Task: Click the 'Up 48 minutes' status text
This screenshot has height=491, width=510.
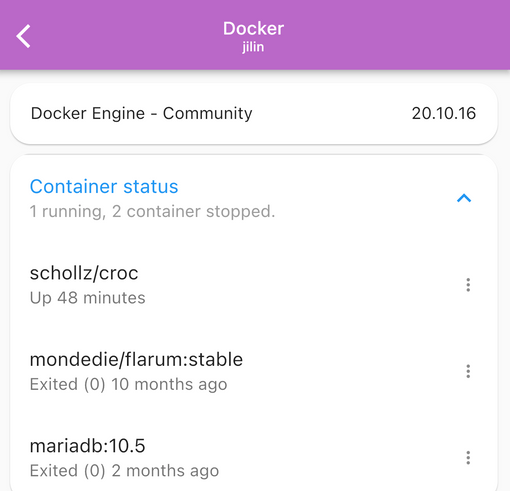Action: coord(88,298)
